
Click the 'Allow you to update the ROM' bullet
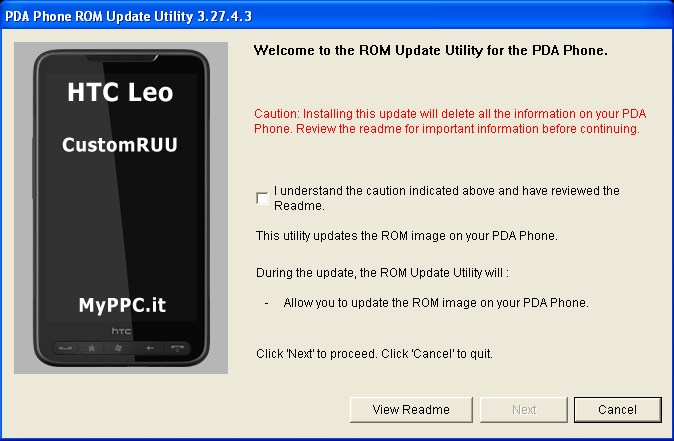click(x=436, y=303)
